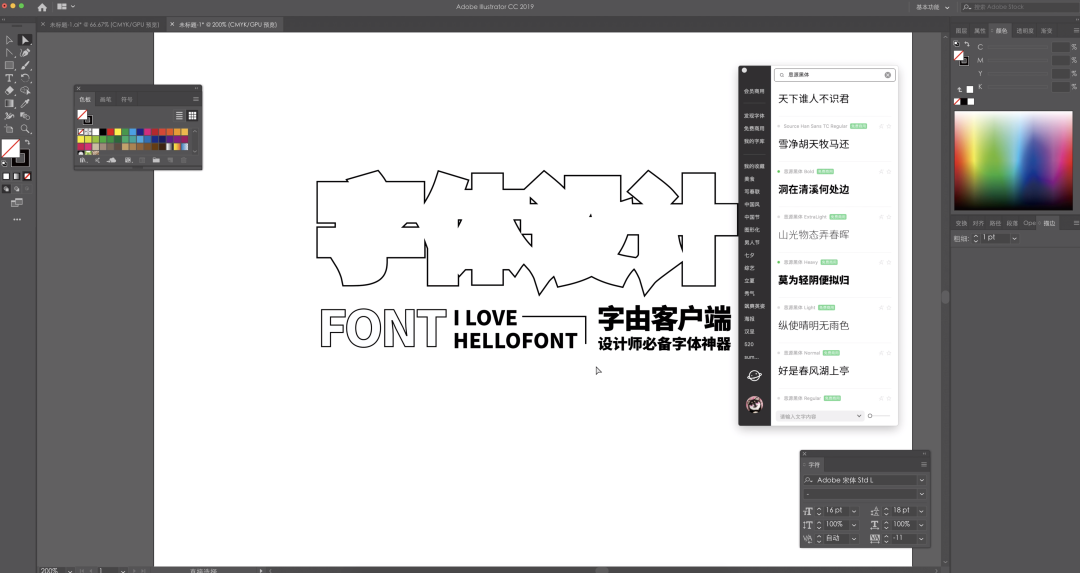Click the Adobe Stock search field

point(1020,7)
